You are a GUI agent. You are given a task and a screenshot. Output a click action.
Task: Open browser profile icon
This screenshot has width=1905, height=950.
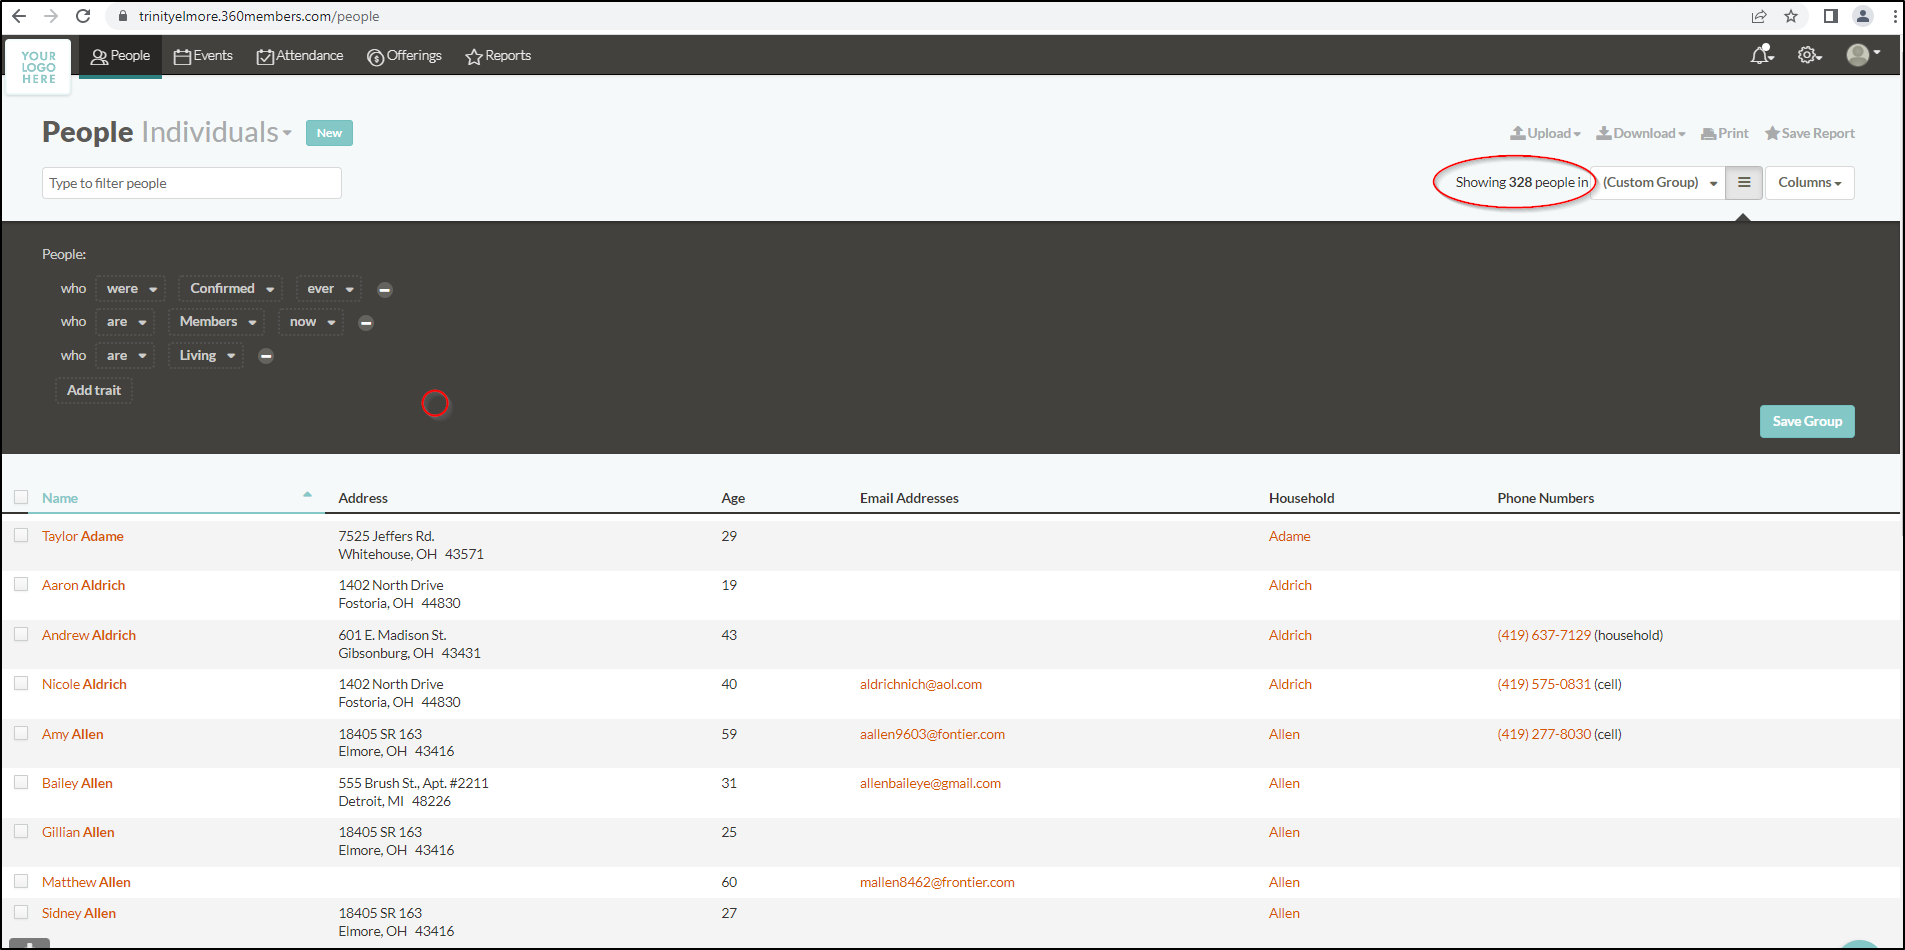[1863, 16]
